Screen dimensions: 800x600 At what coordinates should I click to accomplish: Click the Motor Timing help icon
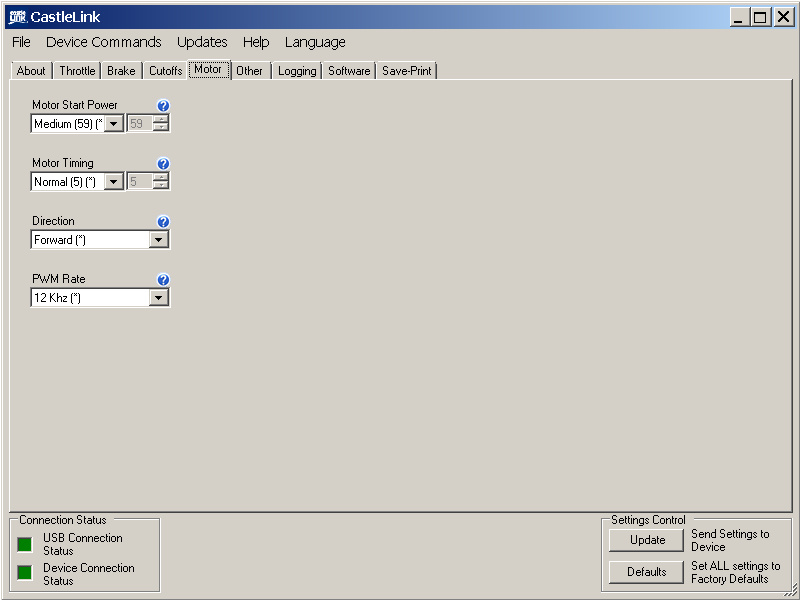pyautogui.click(x=164, y=164)
